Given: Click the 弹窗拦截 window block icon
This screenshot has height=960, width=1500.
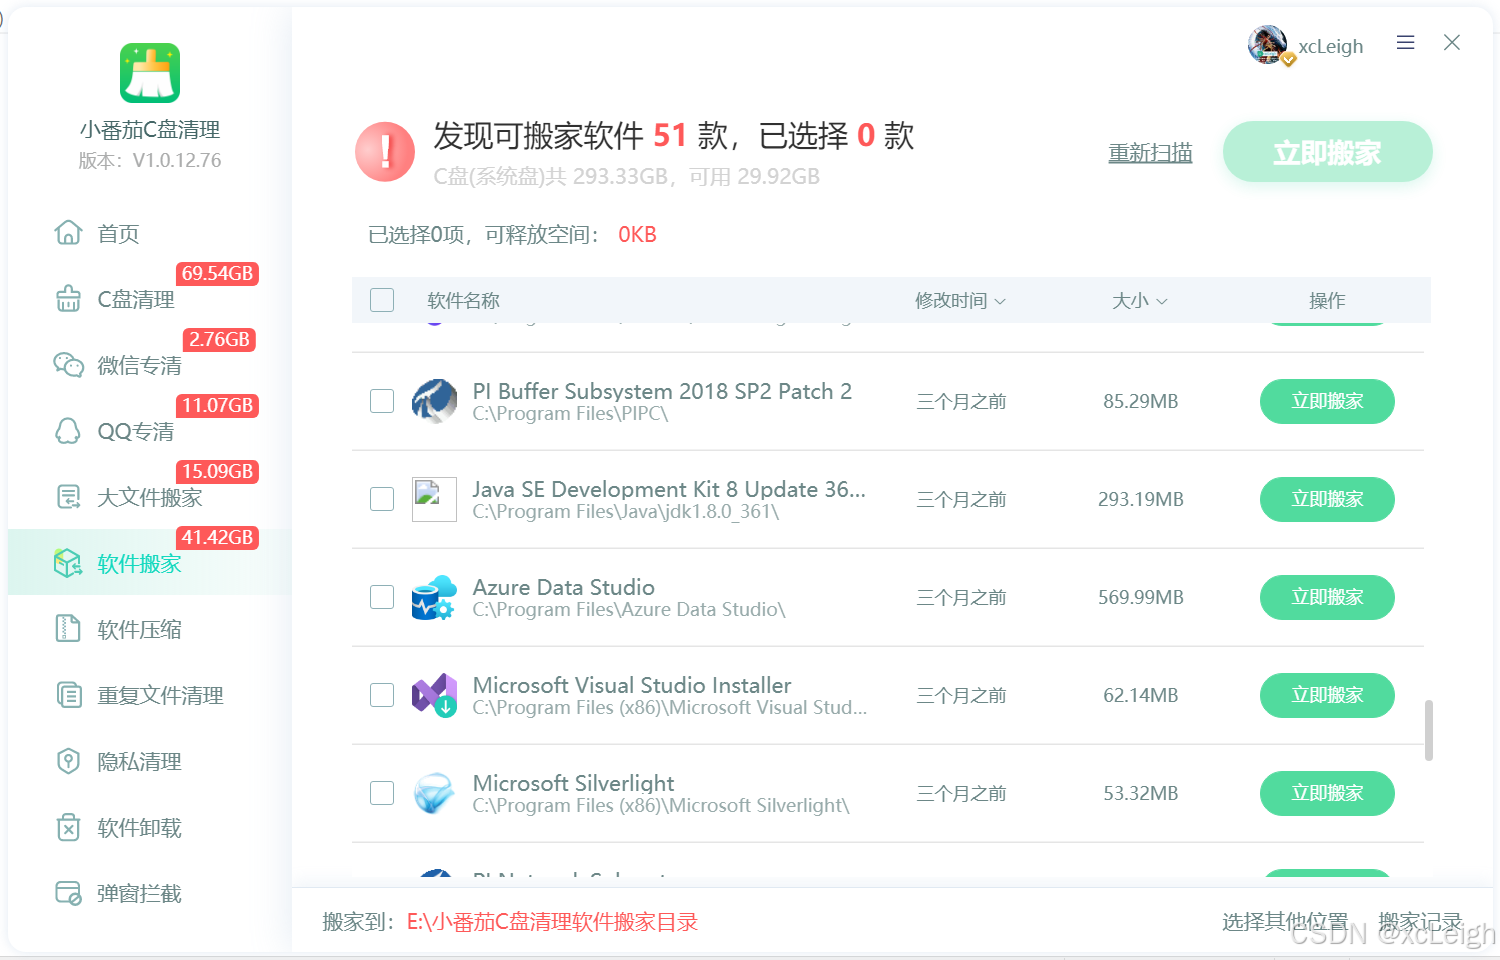Looking at the screenshot, I should (x=68, y=893).
